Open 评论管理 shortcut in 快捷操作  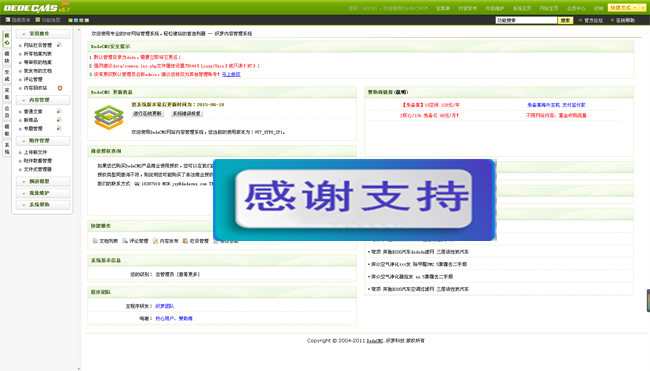click(x=135, y=241)
